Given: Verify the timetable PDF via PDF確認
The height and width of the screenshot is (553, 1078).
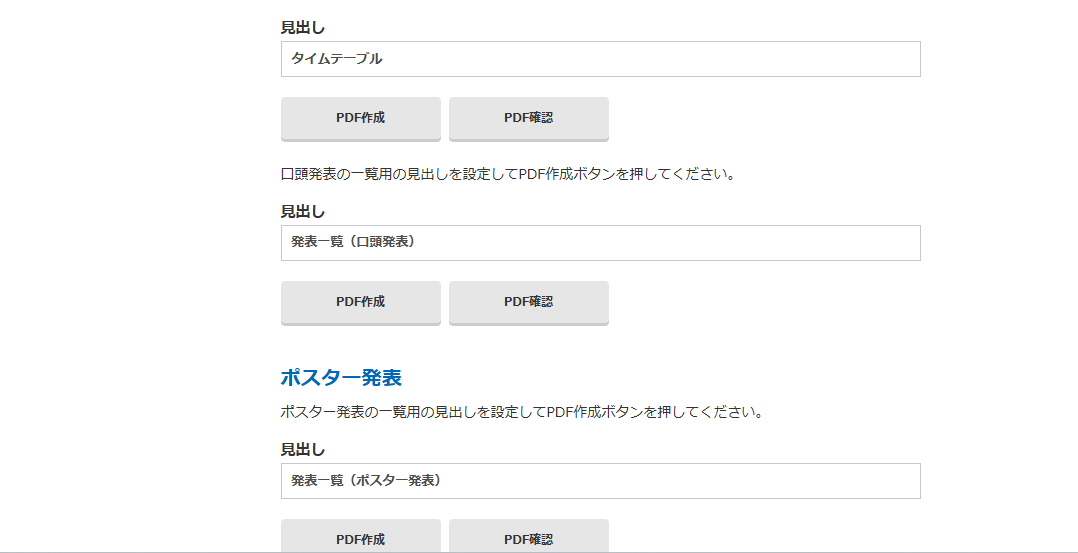Looking at the screenshot, I should click(529, 118).
